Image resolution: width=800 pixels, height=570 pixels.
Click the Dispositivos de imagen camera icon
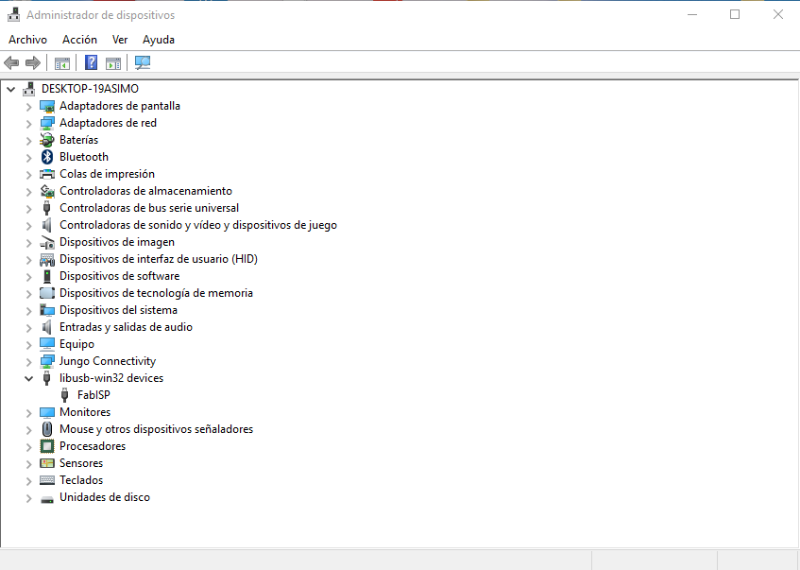47,242
